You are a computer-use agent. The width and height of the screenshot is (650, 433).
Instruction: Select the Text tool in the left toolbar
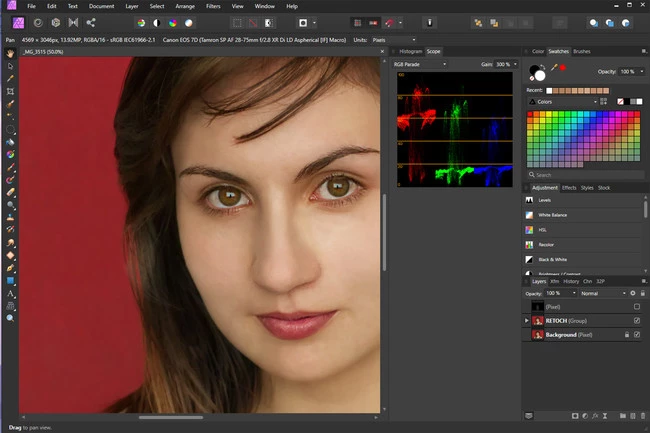pos(10,294)
